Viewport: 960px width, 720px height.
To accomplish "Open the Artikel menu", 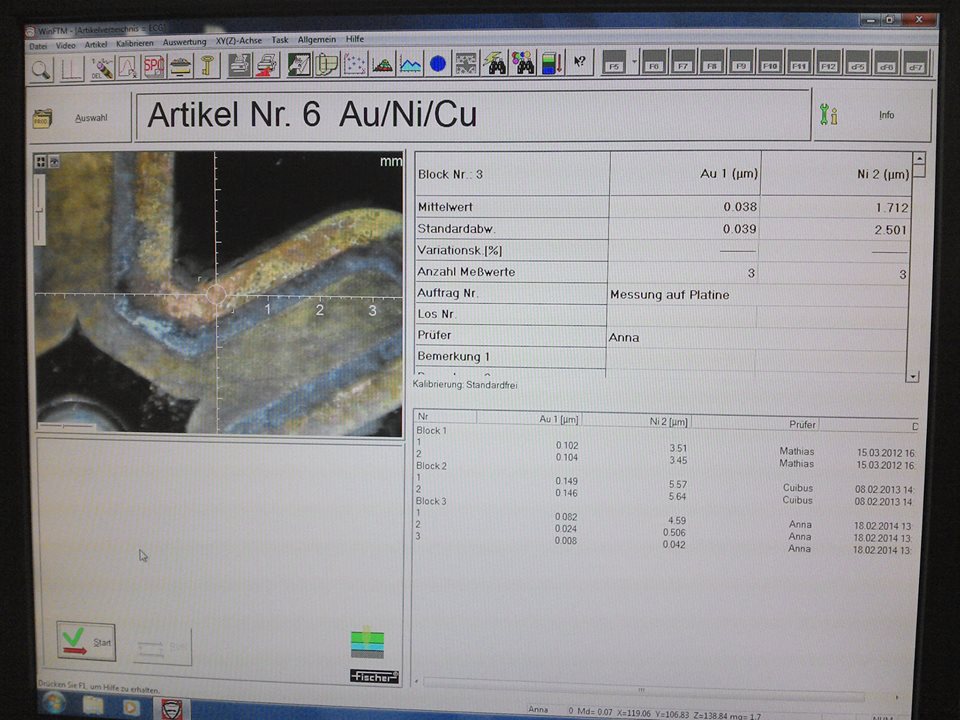I will tap(96, 45).
